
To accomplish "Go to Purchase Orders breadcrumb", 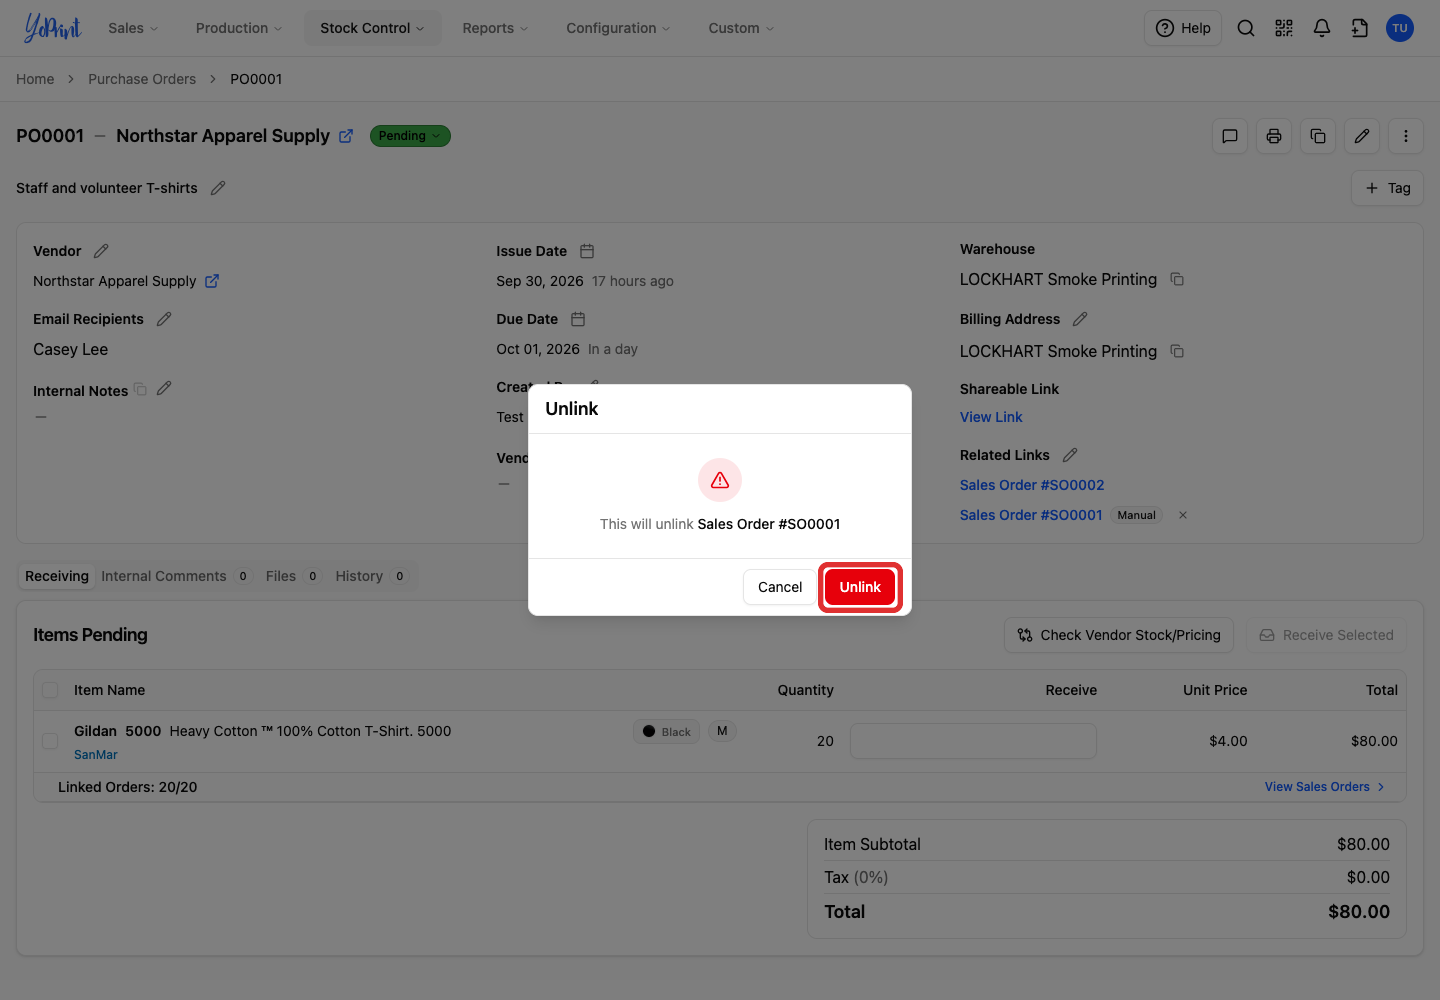I will pos(142,79).
